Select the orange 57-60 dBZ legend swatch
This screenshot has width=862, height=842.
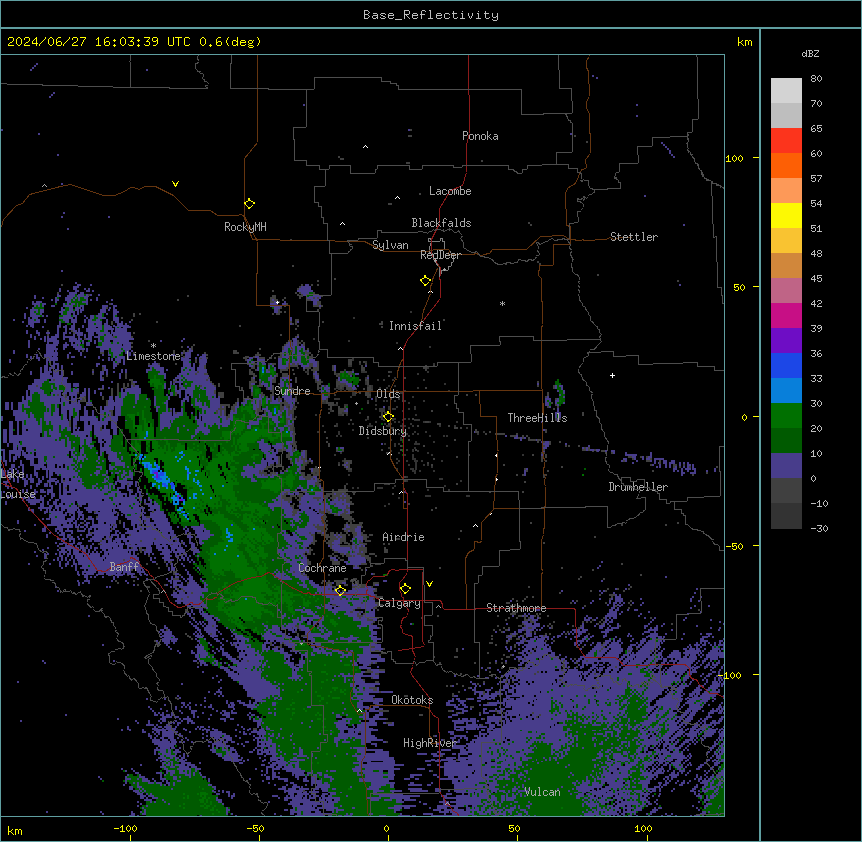(786, 165)
